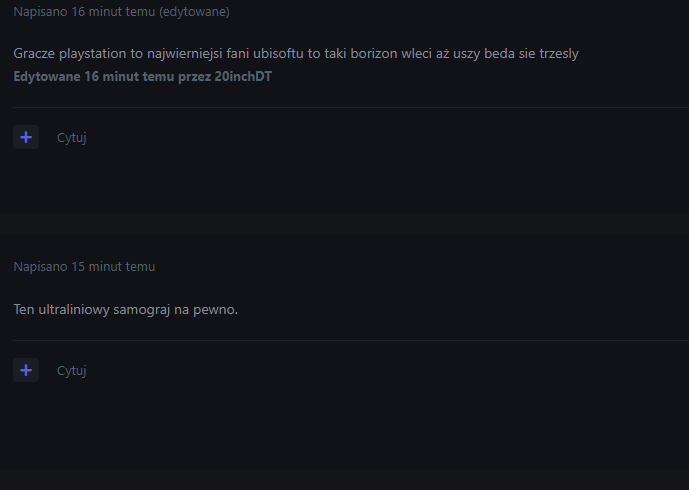Viewport: 689px width, 490px height.
Task: Click the word 'Ten' starting the second post
Action: [24, 309]
